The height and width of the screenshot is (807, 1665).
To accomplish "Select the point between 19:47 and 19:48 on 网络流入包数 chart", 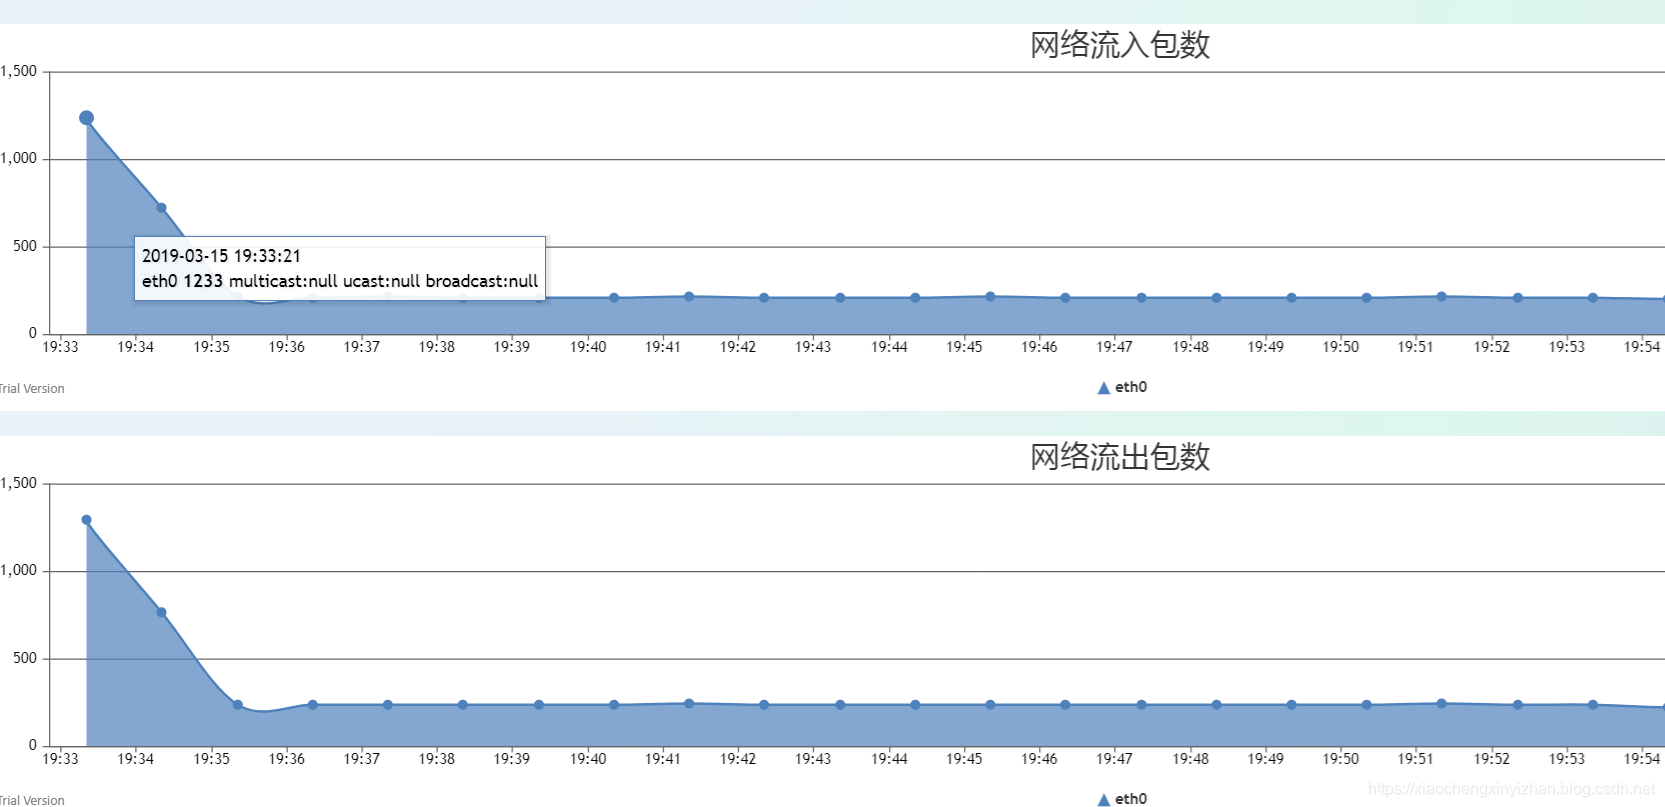I will pyautogui.click(x=1141, y=298).
